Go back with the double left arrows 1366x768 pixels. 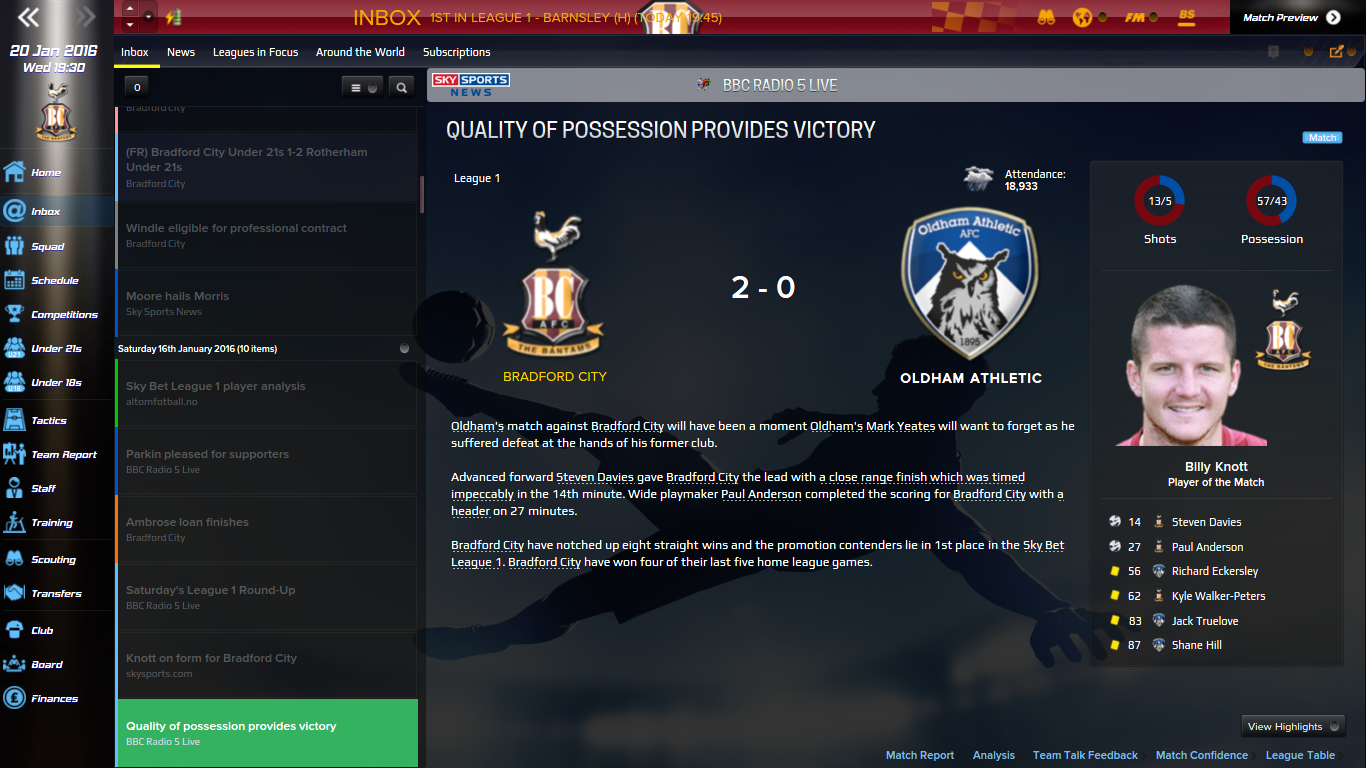click(29, 17)
